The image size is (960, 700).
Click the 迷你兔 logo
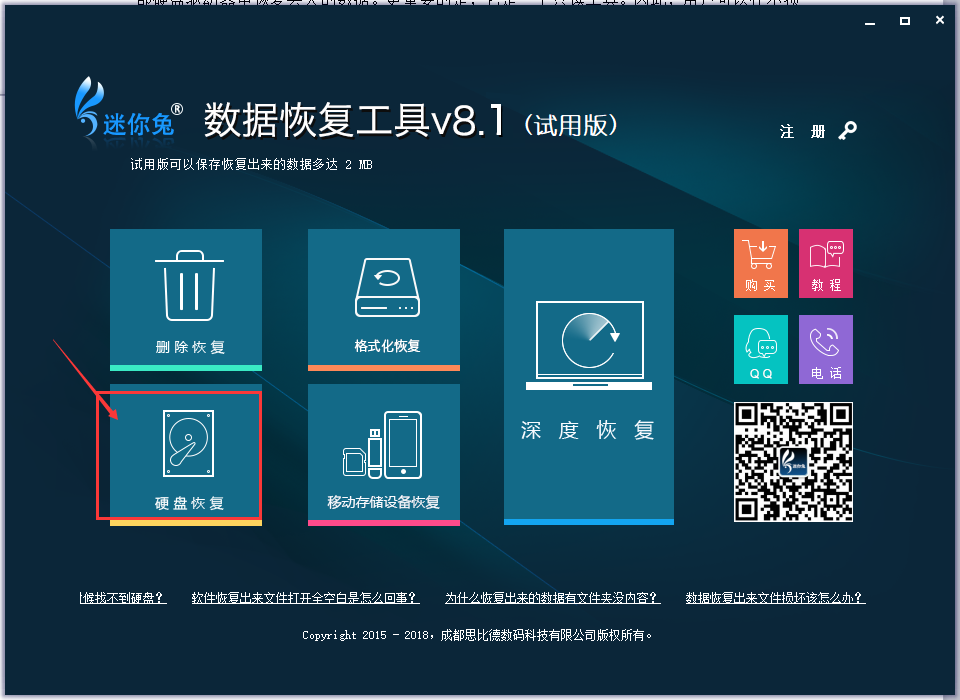(x=127, y=109)
